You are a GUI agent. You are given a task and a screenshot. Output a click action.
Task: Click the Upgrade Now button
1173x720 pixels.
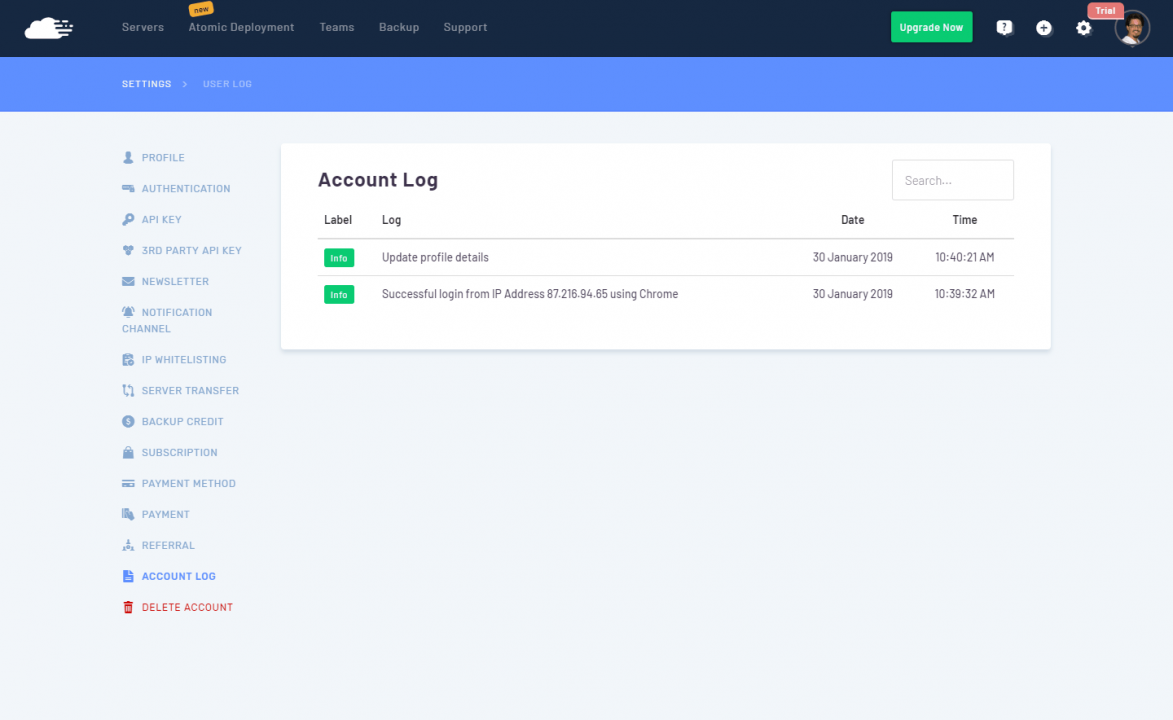tap(931, 27)
